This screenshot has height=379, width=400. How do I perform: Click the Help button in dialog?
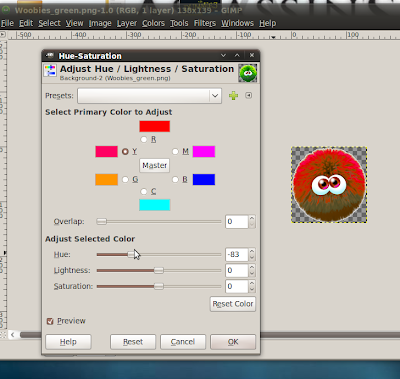pyautogui.click(x=68, y=342)
